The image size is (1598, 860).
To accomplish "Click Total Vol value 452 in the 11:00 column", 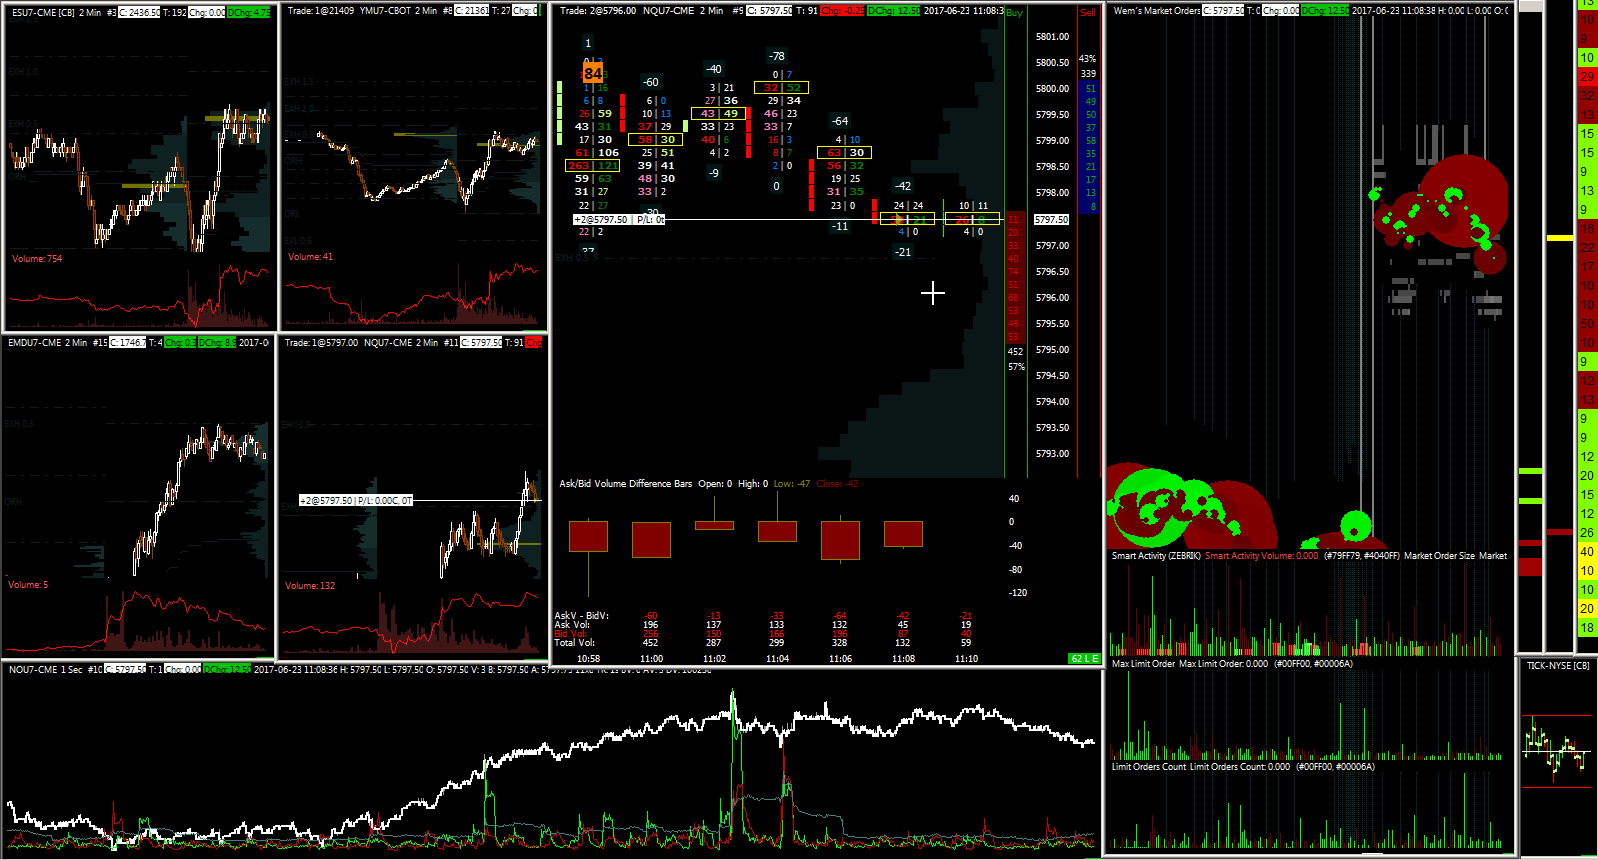I will (650, 643).
